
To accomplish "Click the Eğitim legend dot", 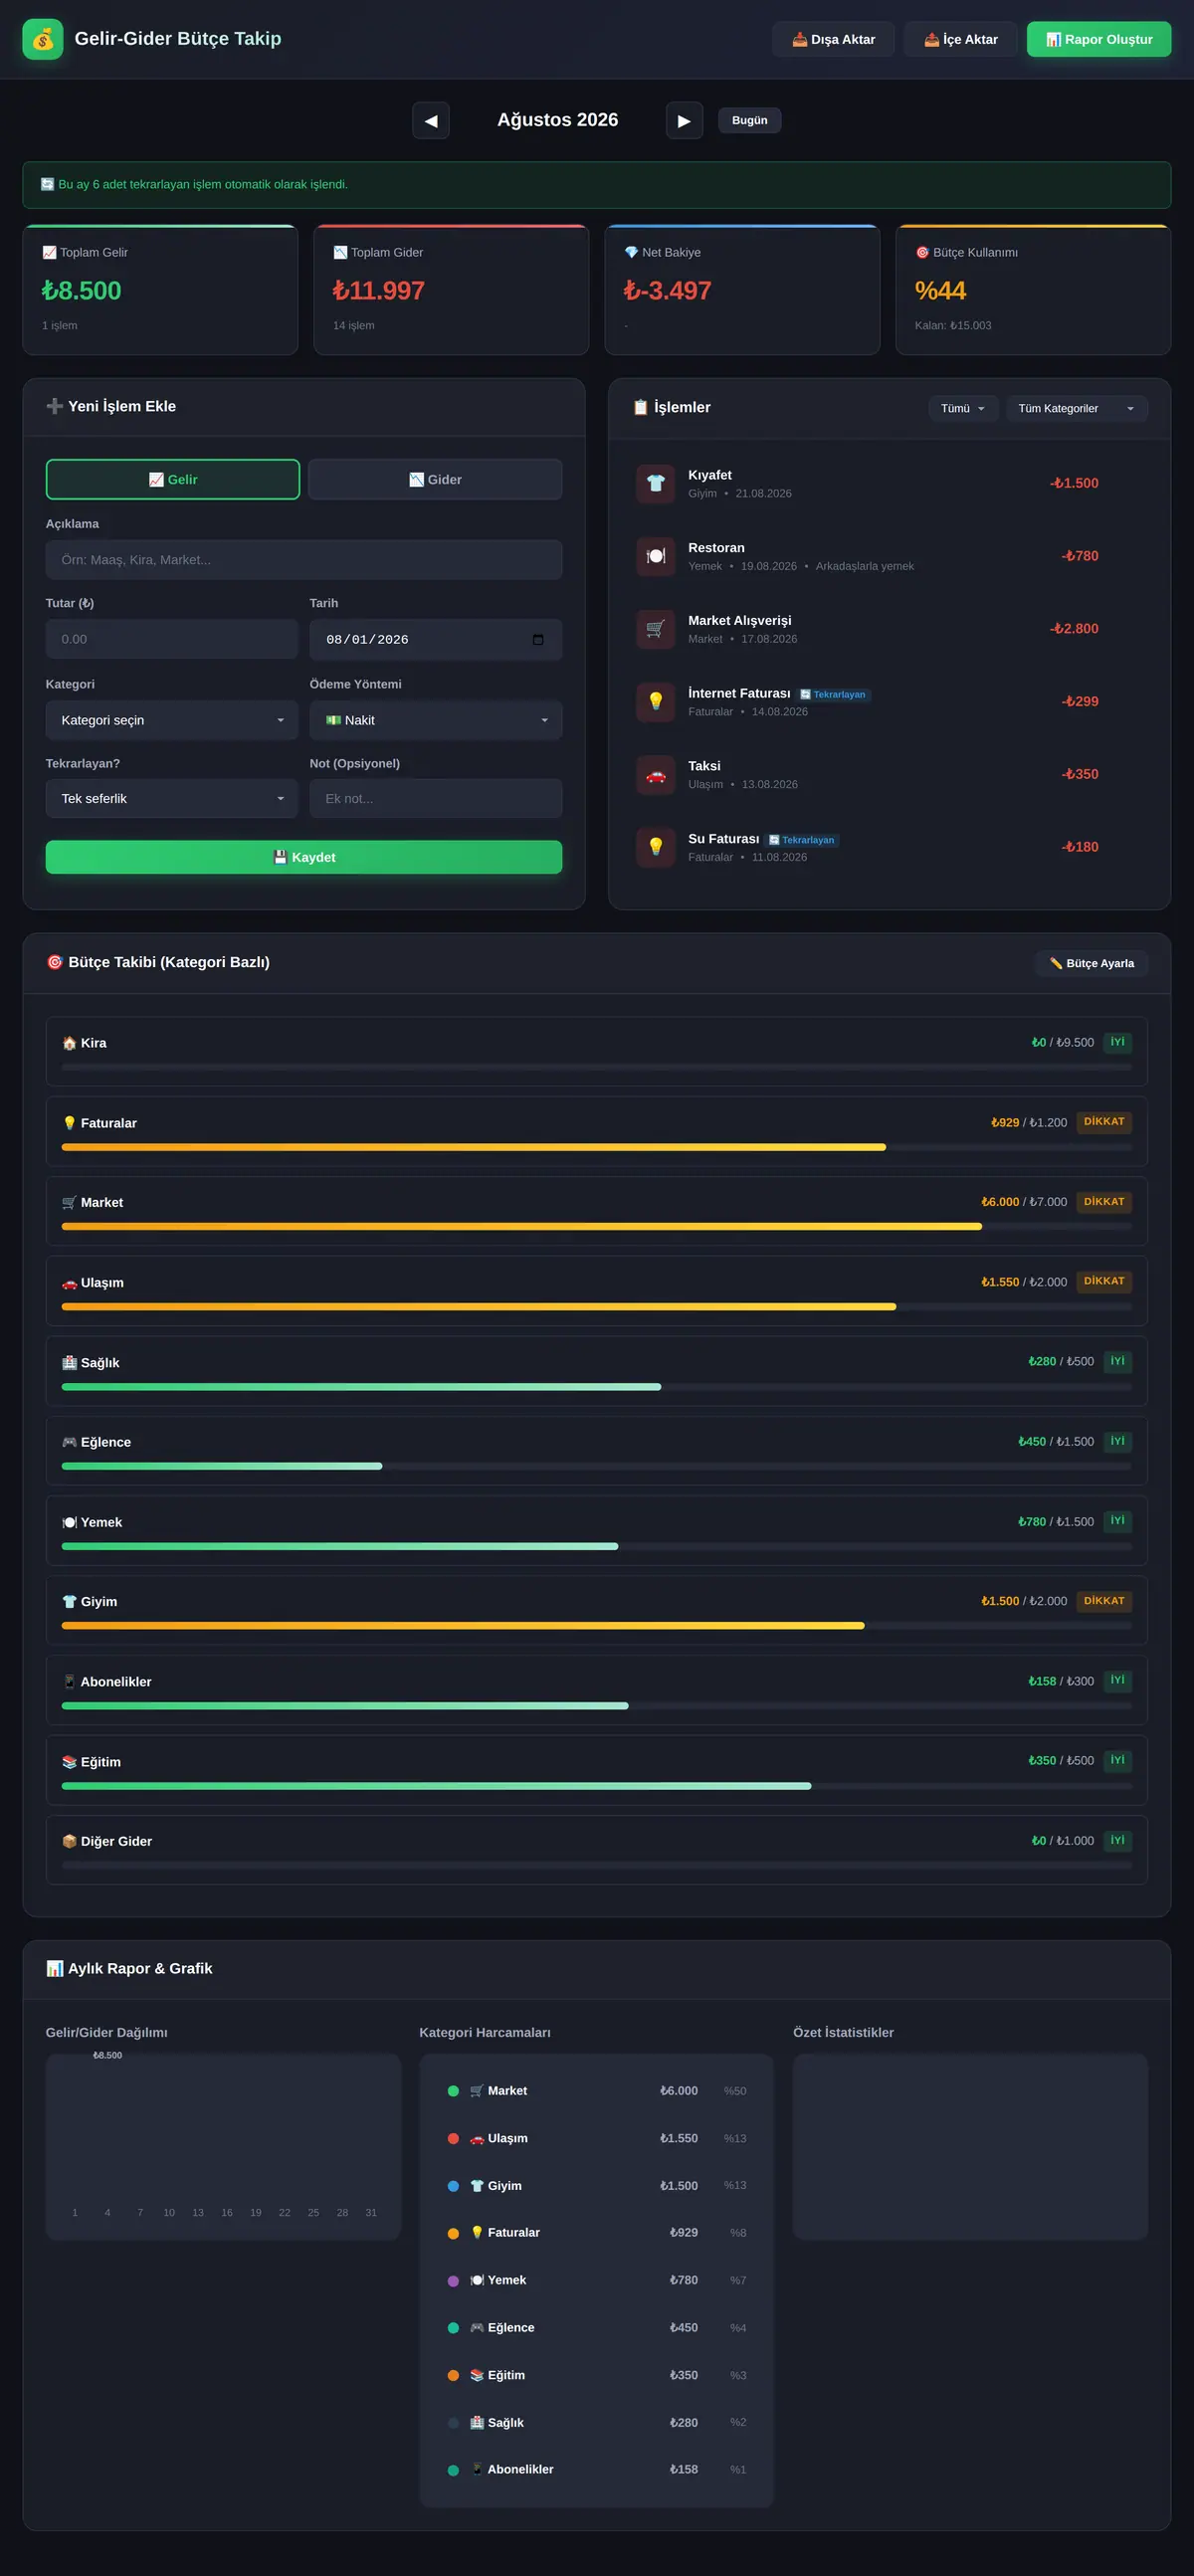I will click(453, 2375).
